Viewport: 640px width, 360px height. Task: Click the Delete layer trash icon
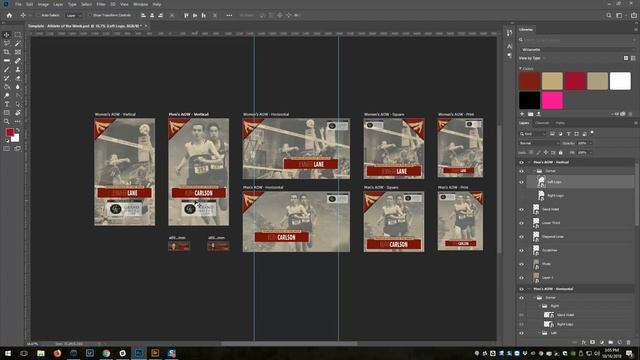[629, 342]
